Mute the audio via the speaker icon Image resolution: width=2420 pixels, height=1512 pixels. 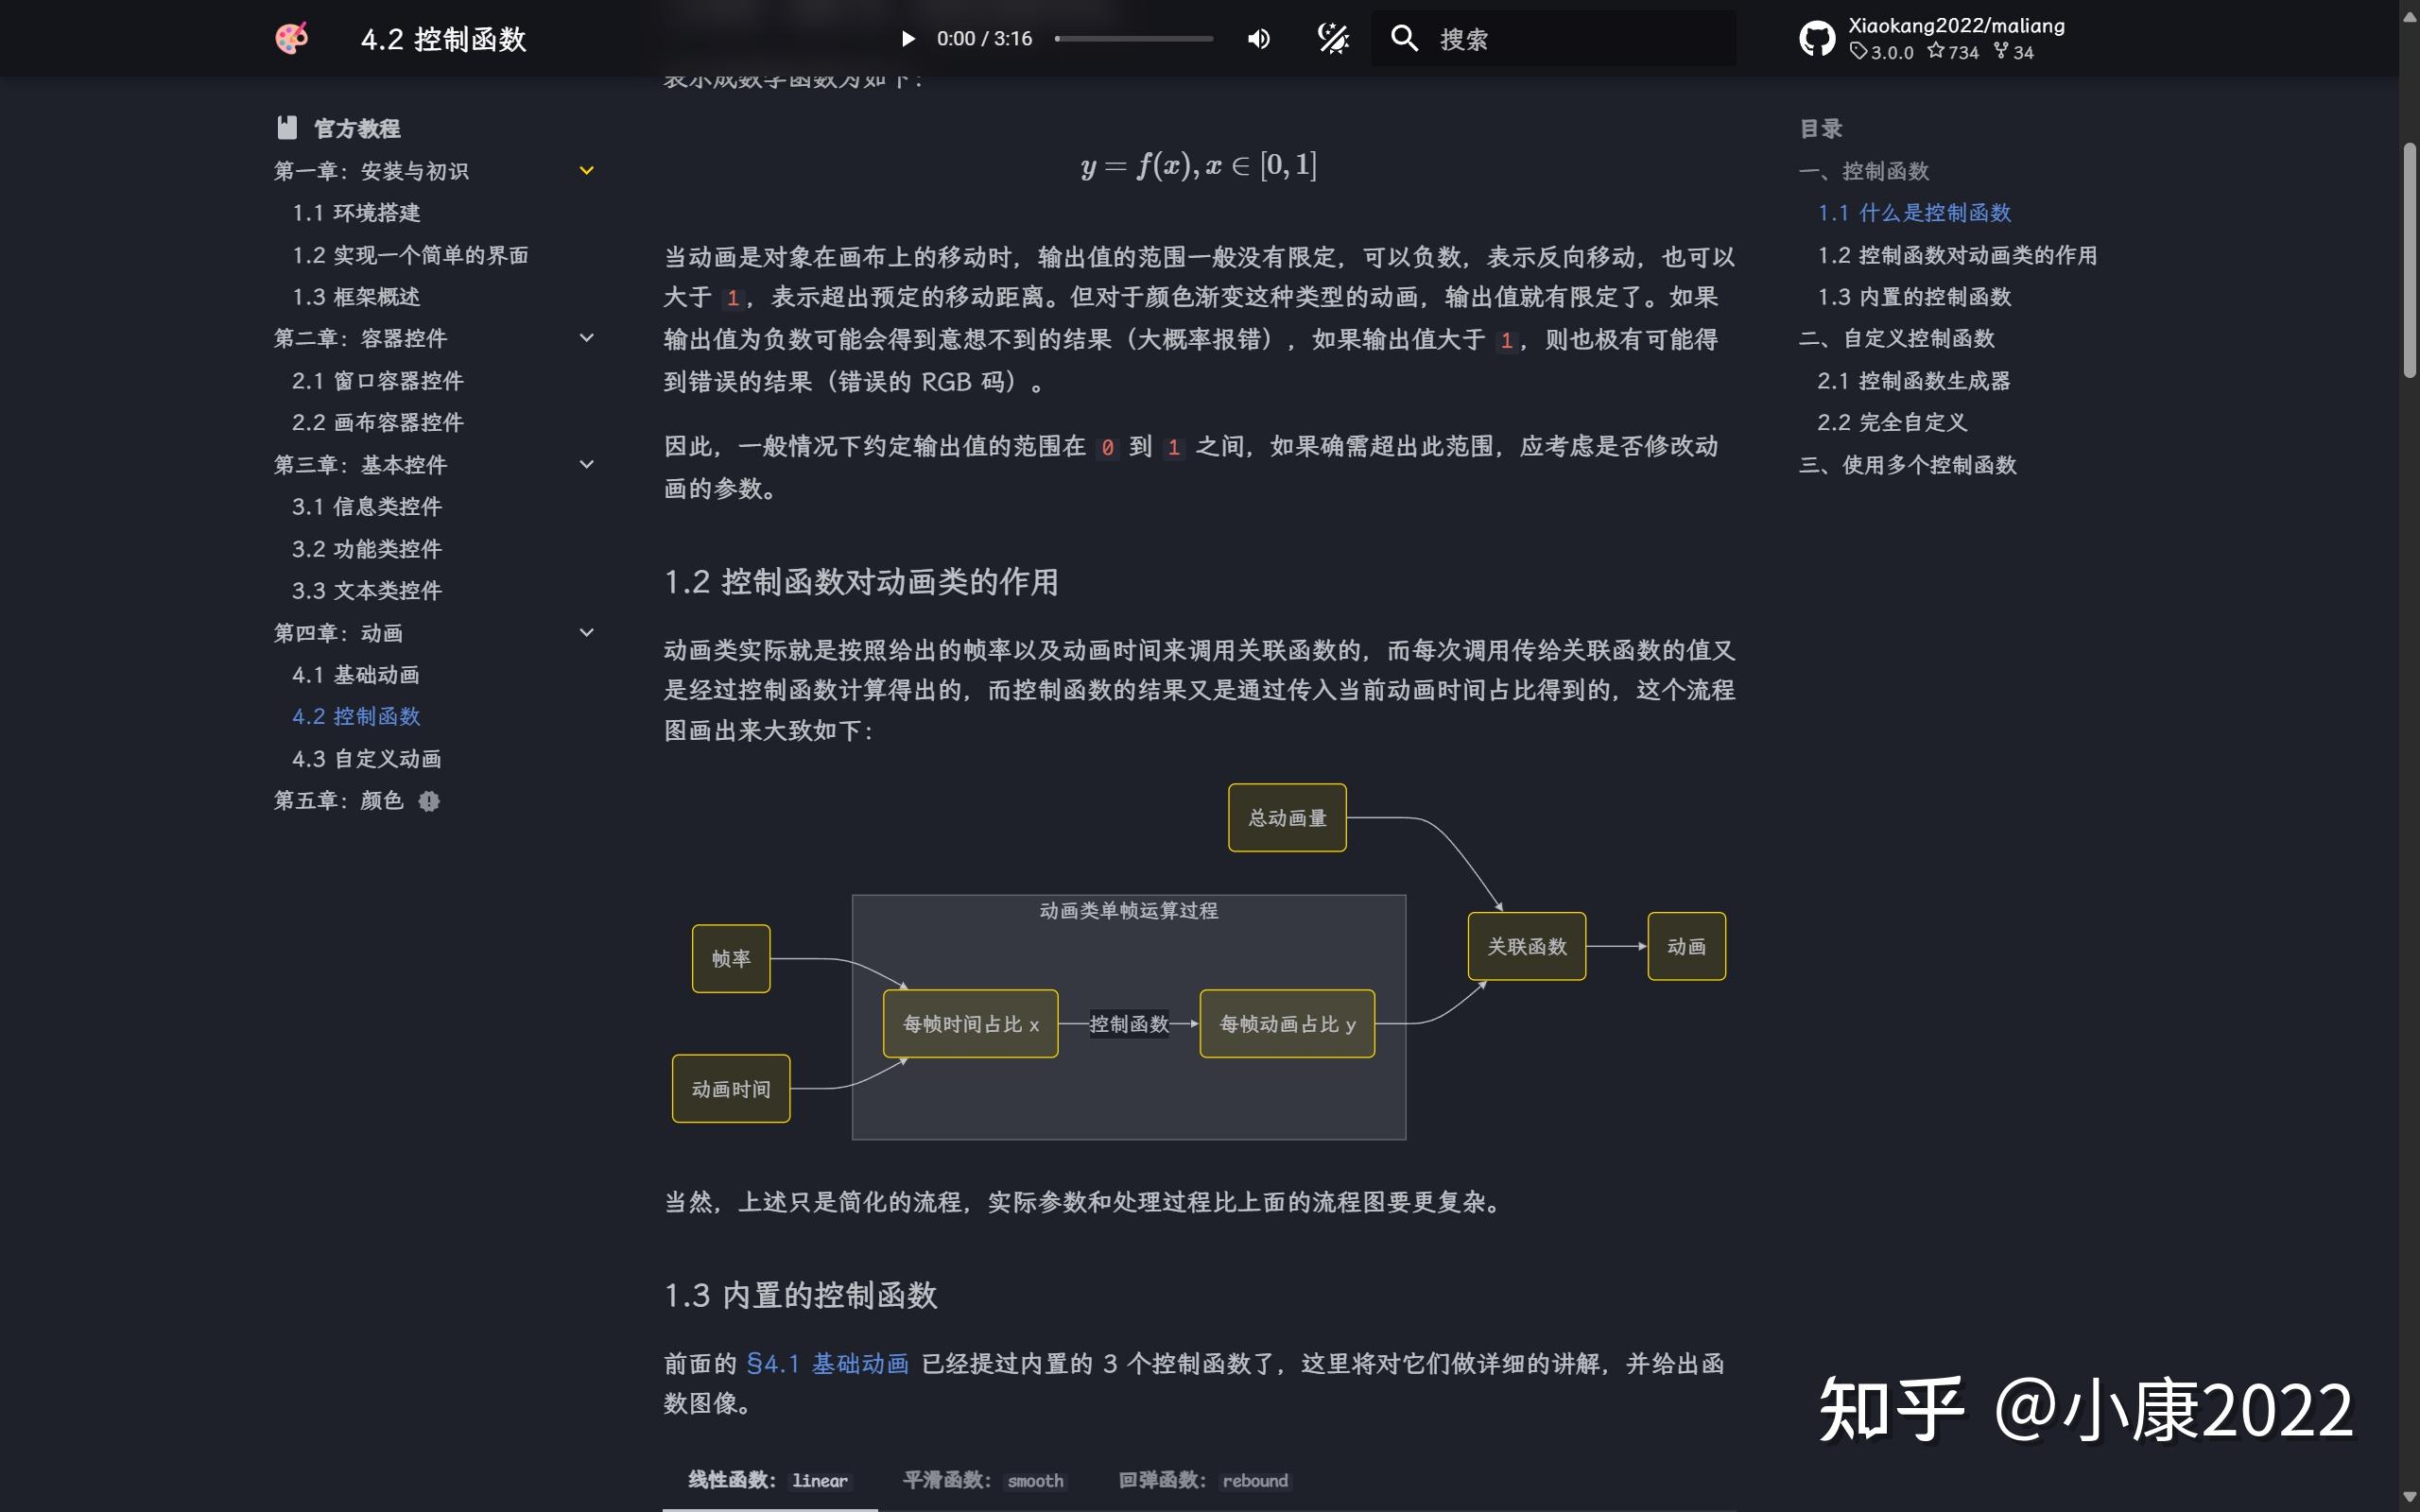tap(1258, 38)
